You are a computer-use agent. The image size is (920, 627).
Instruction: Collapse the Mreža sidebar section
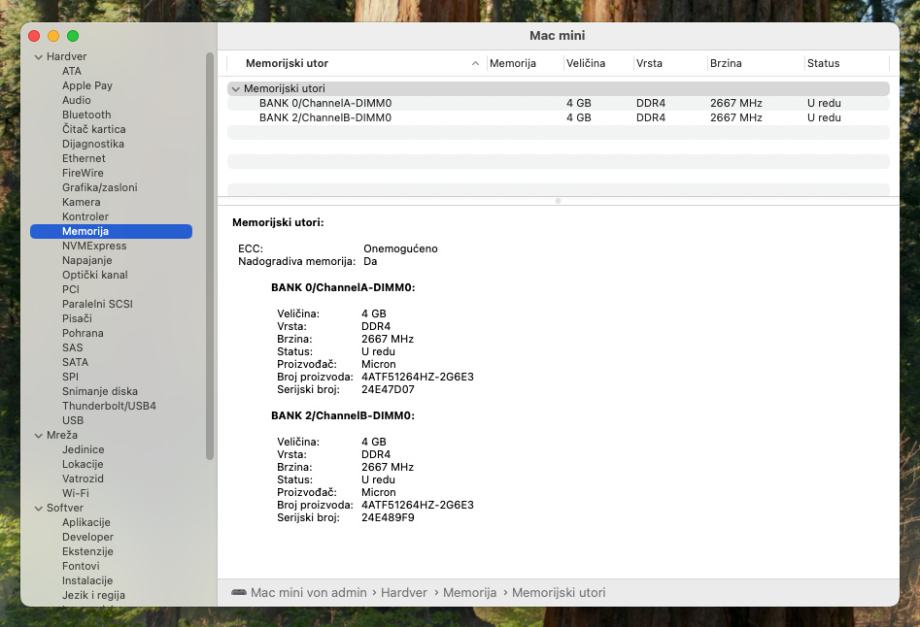(x=39, y=435)
